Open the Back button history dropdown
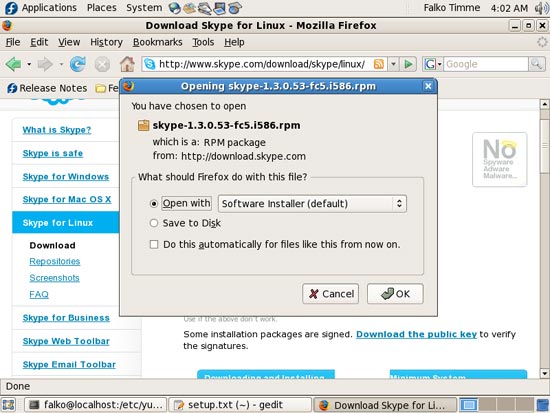This screenshot has width=550, height=413. click(x=29, y=65)
